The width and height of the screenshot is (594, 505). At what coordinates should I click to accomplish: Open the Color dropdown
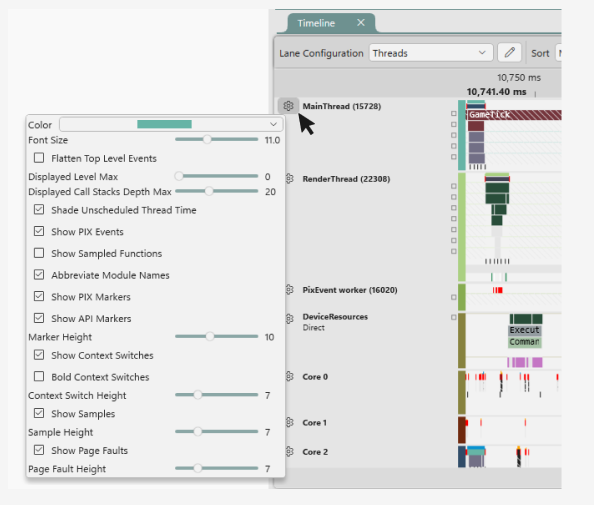pyautogui.click(x=171, y=124)
